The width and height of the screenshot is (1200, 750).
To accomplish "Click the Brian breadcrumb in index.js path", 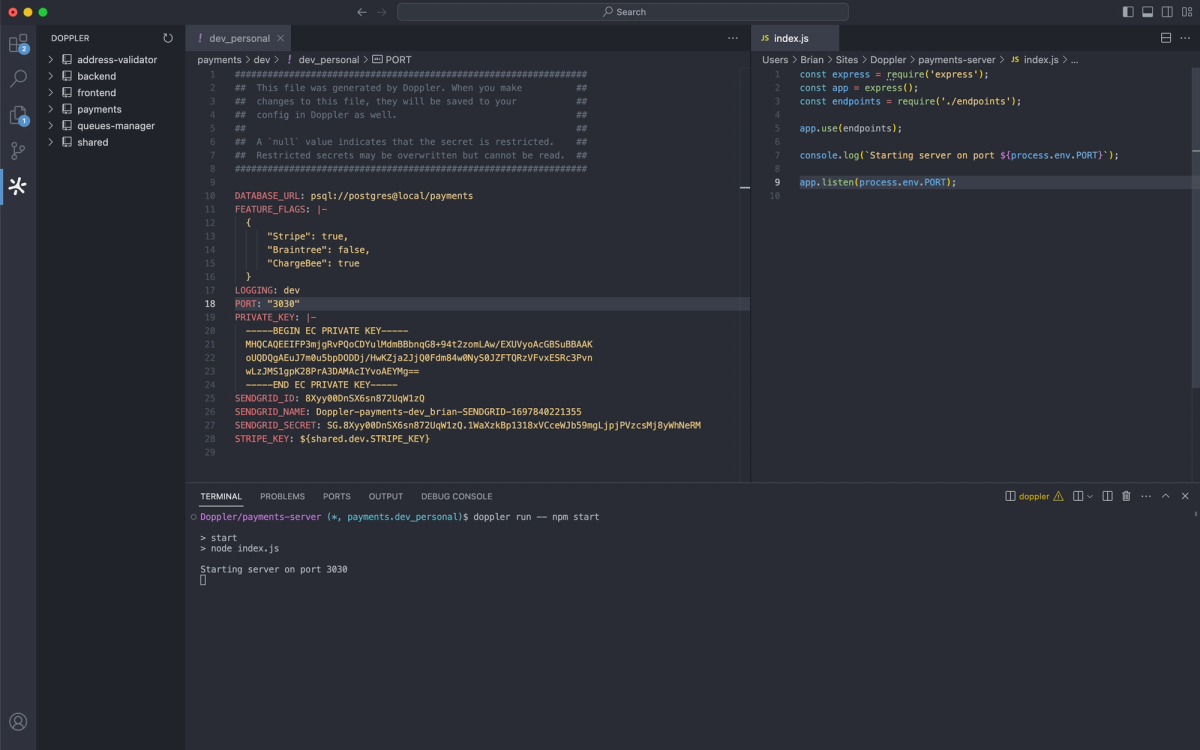I will point(812,60).
